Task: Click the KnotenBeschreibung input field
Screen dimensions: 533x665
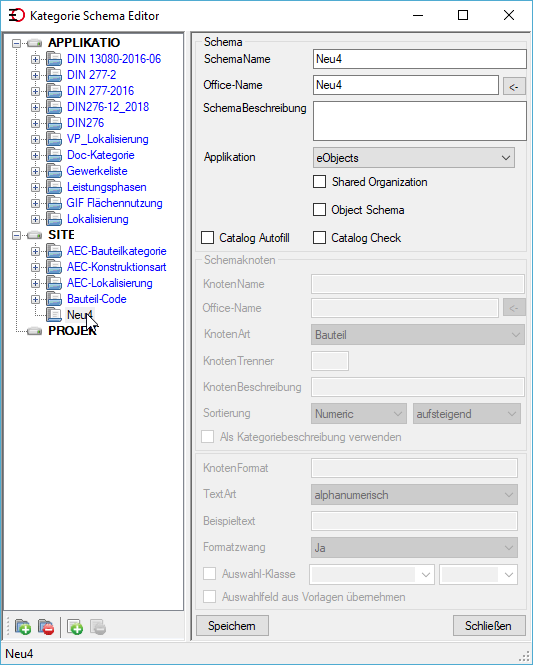Action: click(x=418, y=387)
